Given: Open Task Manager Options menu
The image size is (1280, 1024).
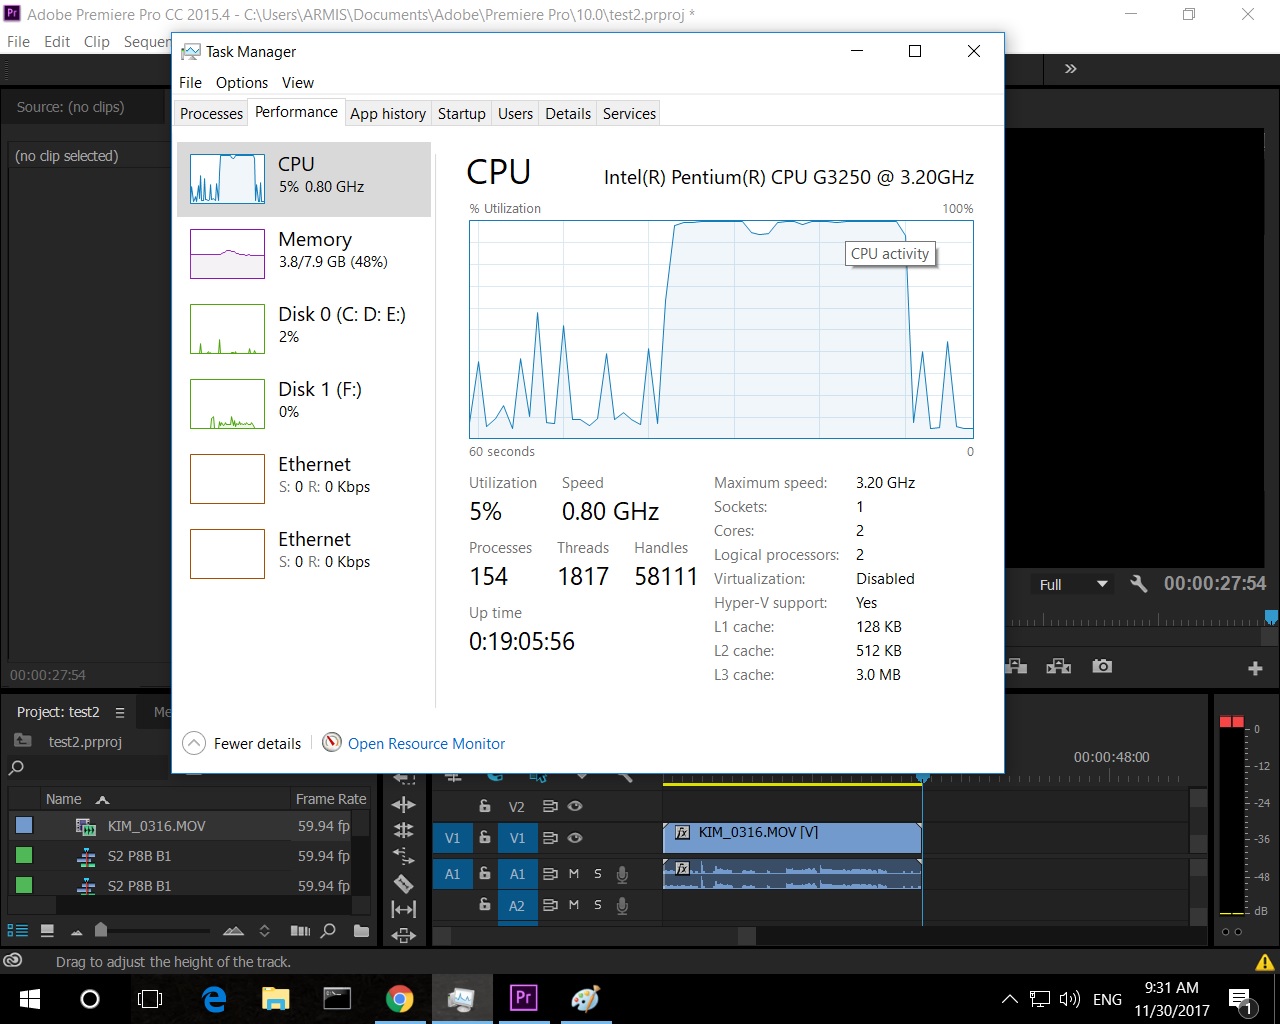Looking at the screenshot, I should (242, 82).
